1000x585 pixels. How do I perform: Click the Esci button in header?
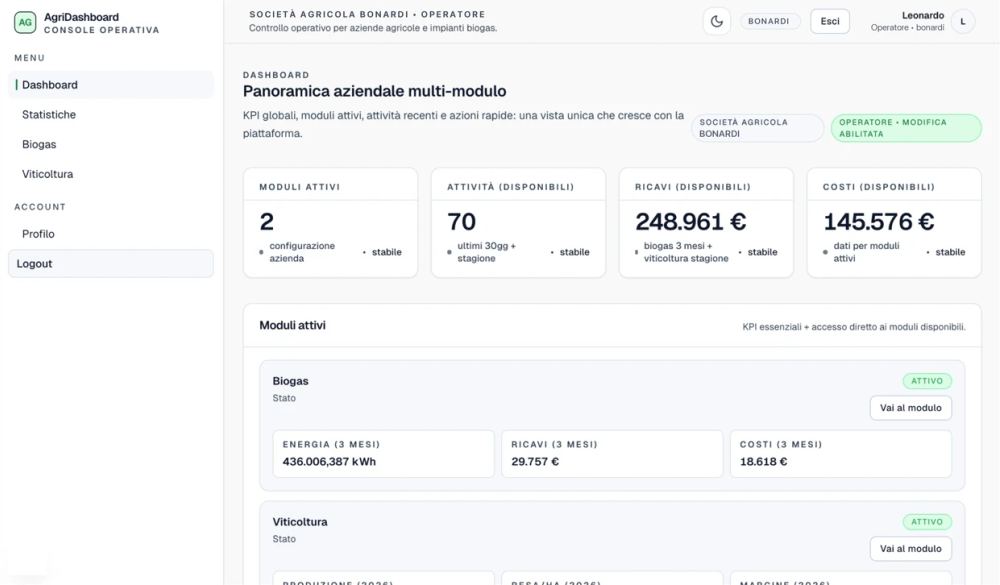[830, 21]
